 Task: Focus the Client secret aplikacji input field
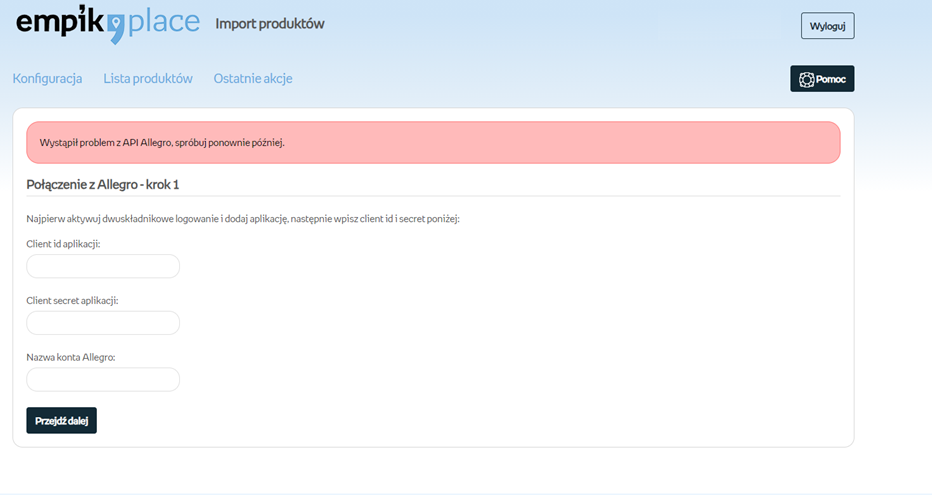[103, 323]
